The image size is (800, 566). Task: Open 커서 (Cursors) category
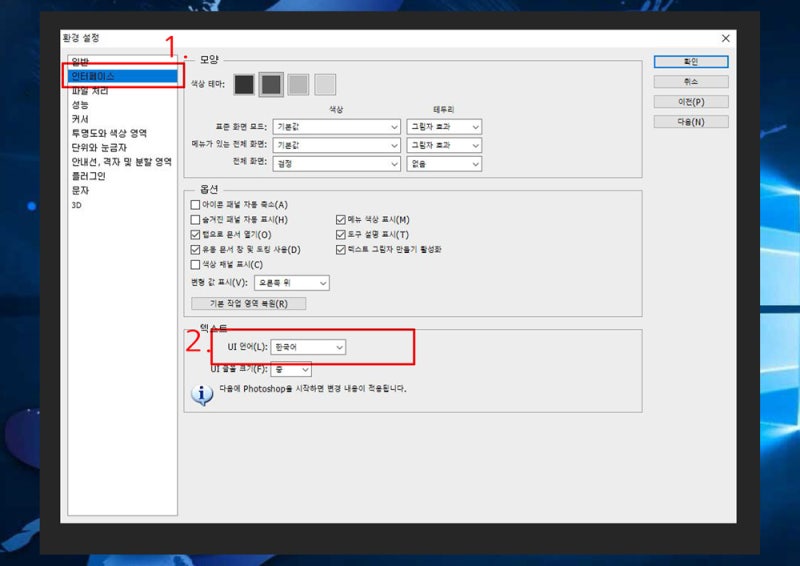80,119
